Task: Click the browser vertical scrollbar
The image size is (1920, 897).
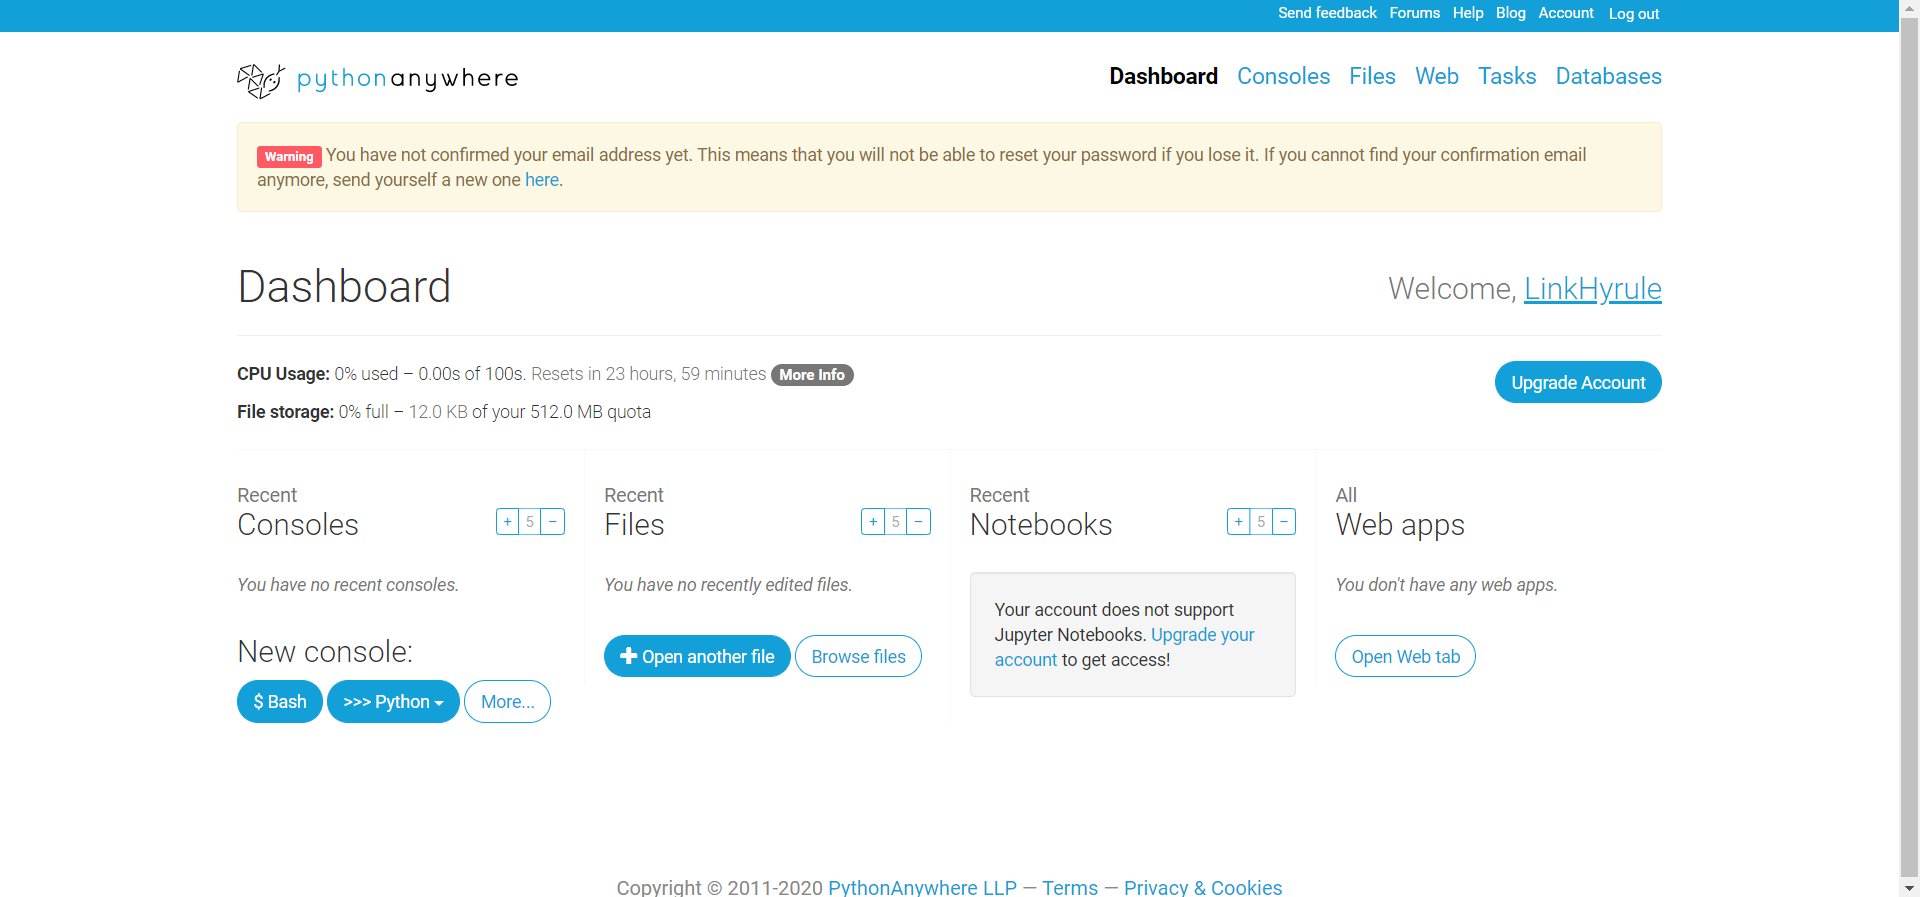Action: click(x=1909, y=448)
